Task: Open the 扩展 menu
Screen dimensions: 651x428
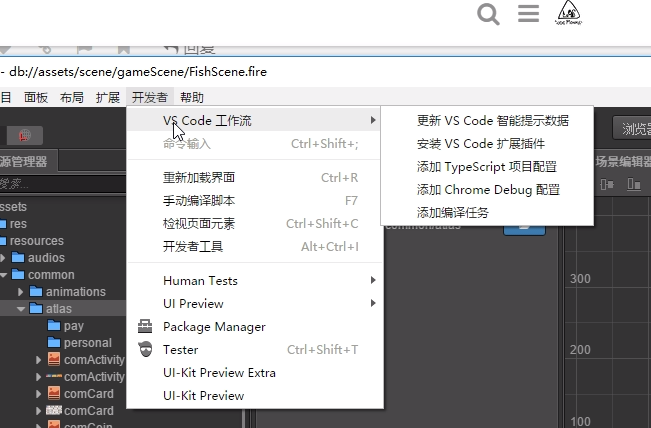Action: click(108, 98)
